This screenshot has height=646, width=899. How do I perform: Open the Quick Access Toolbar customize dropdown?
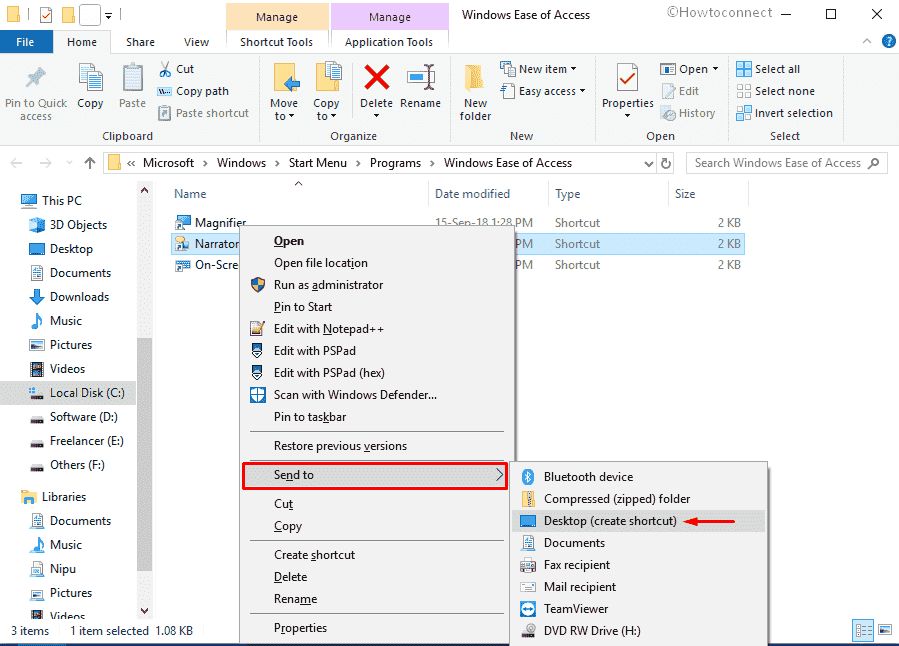tap(108, 15)
